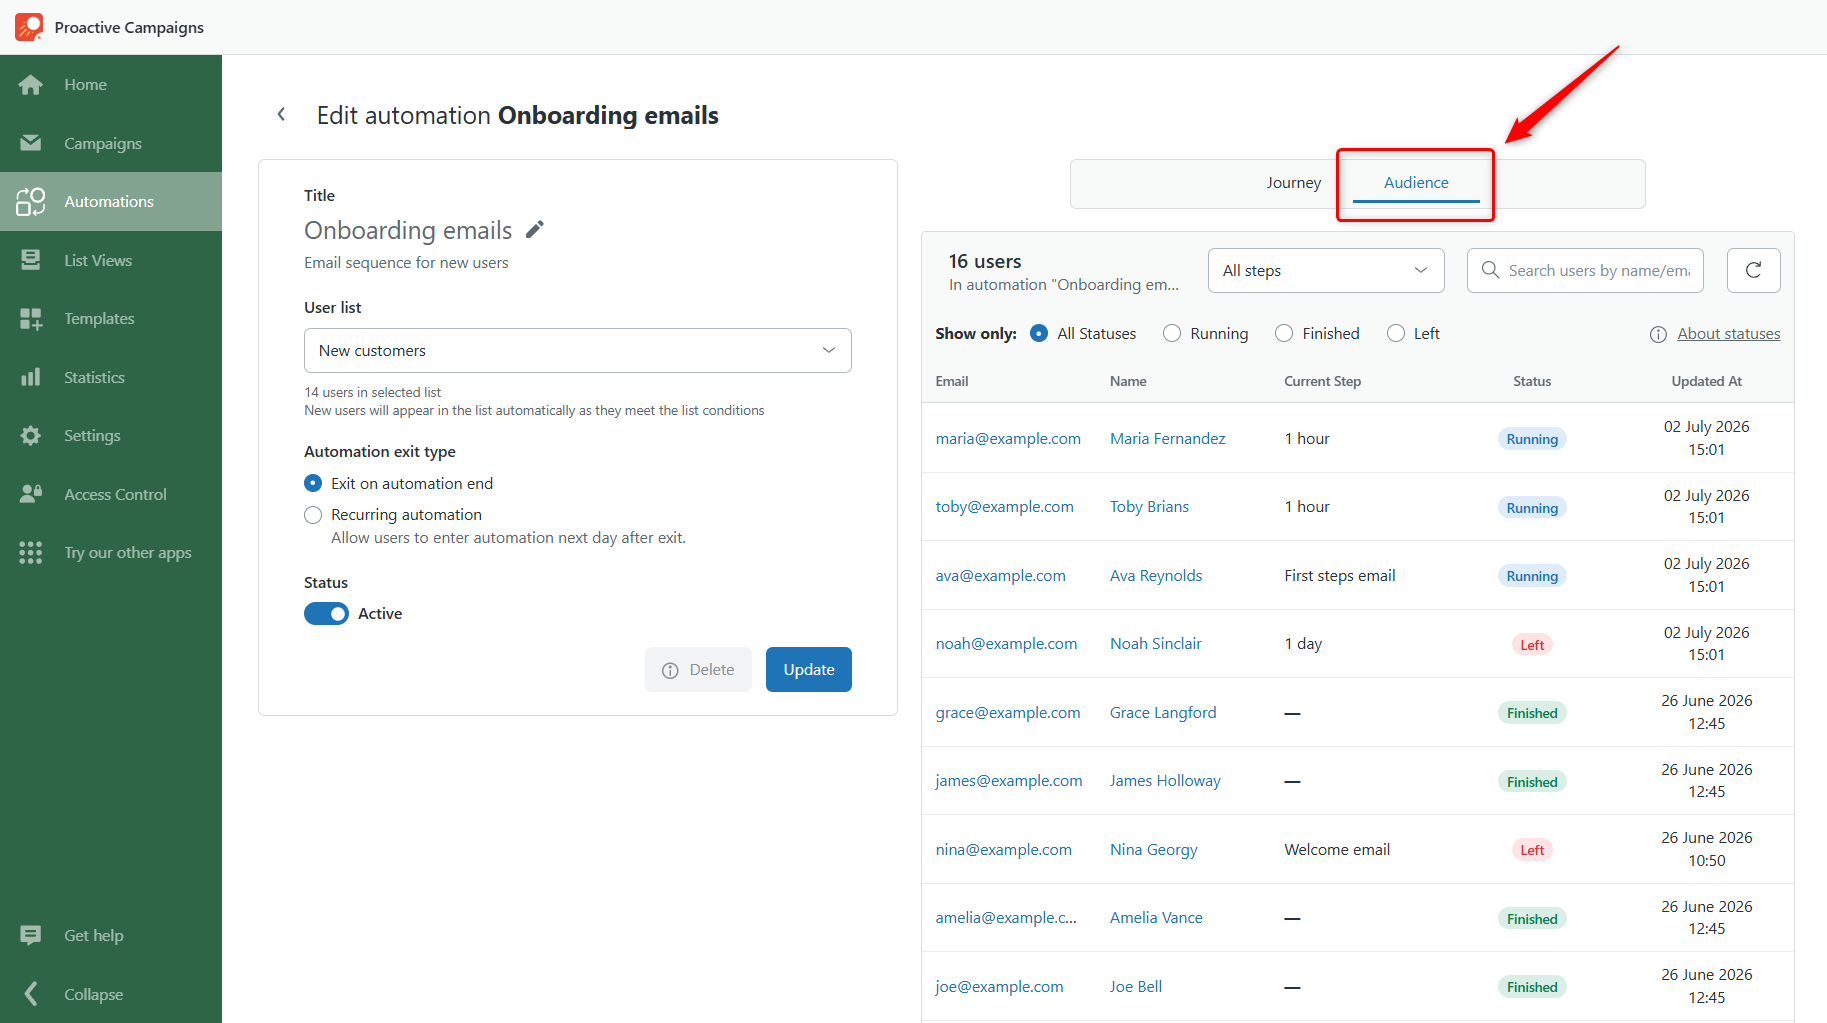Image resolution: width=1827 pixels, height=1023 pixels.
Task: Click nina@example.com email link
Action: [x=1003, y=850]
